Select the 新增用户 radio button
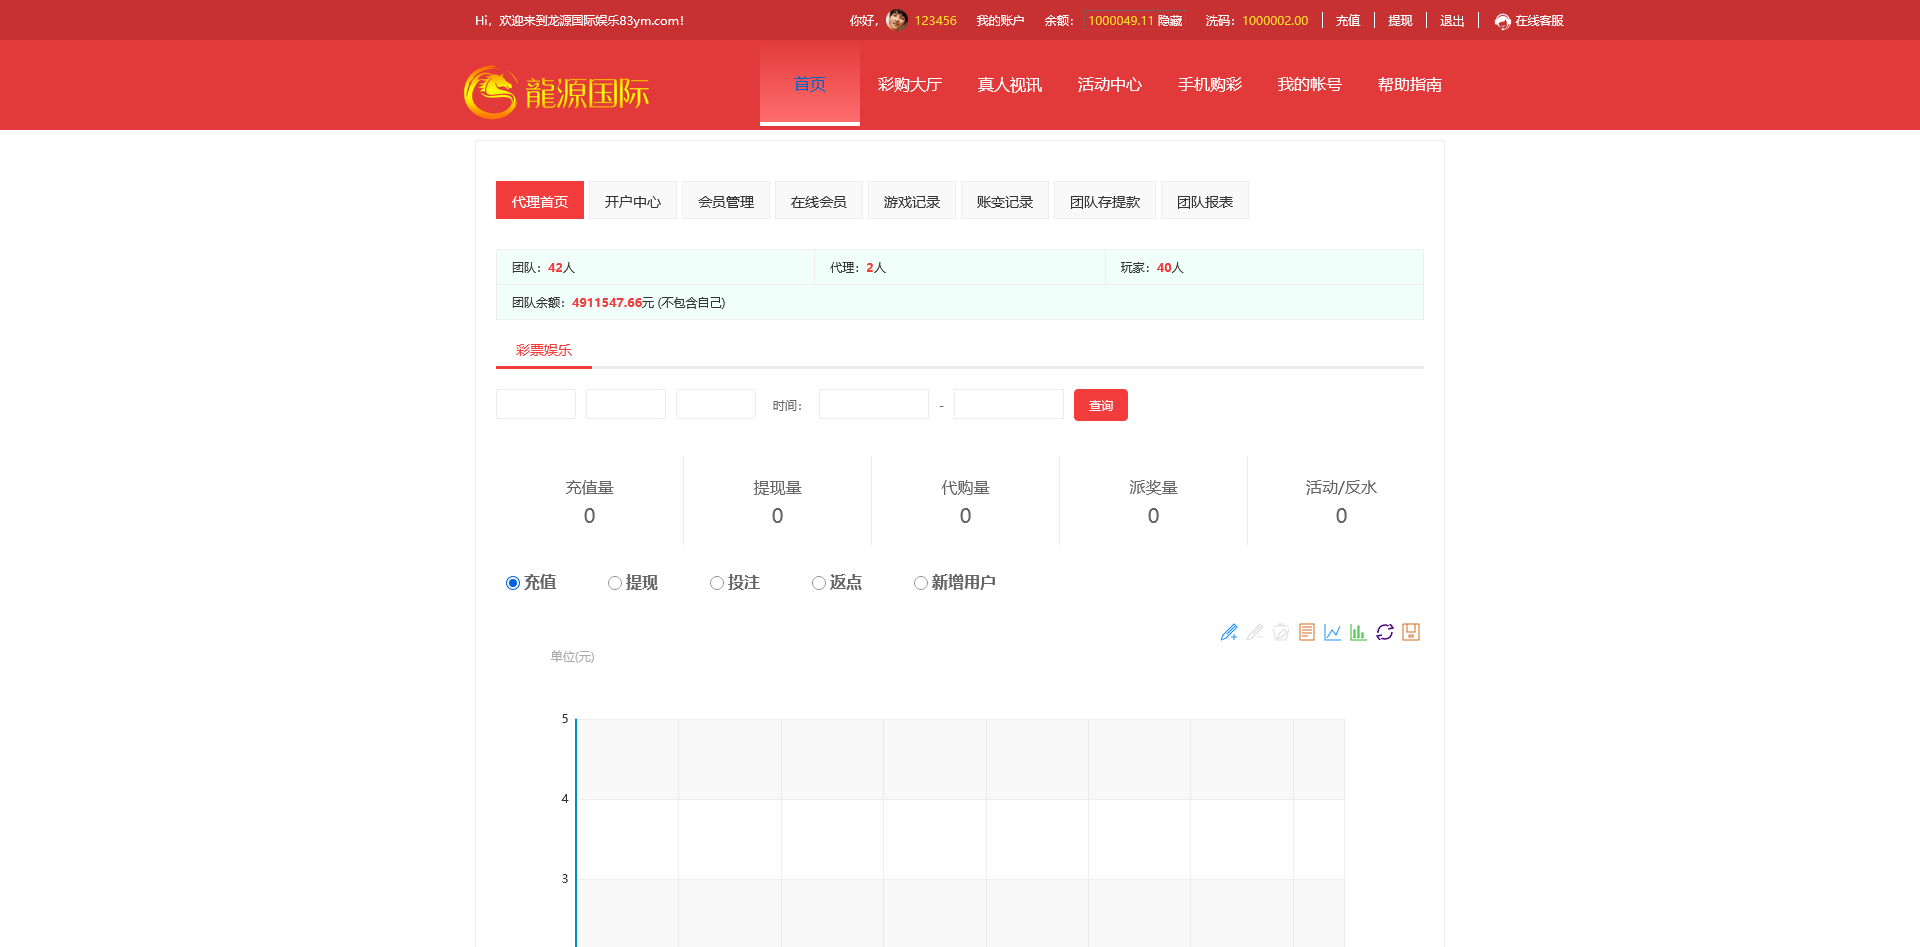Viewport: 1920px width, 947px height. (921, 583)
